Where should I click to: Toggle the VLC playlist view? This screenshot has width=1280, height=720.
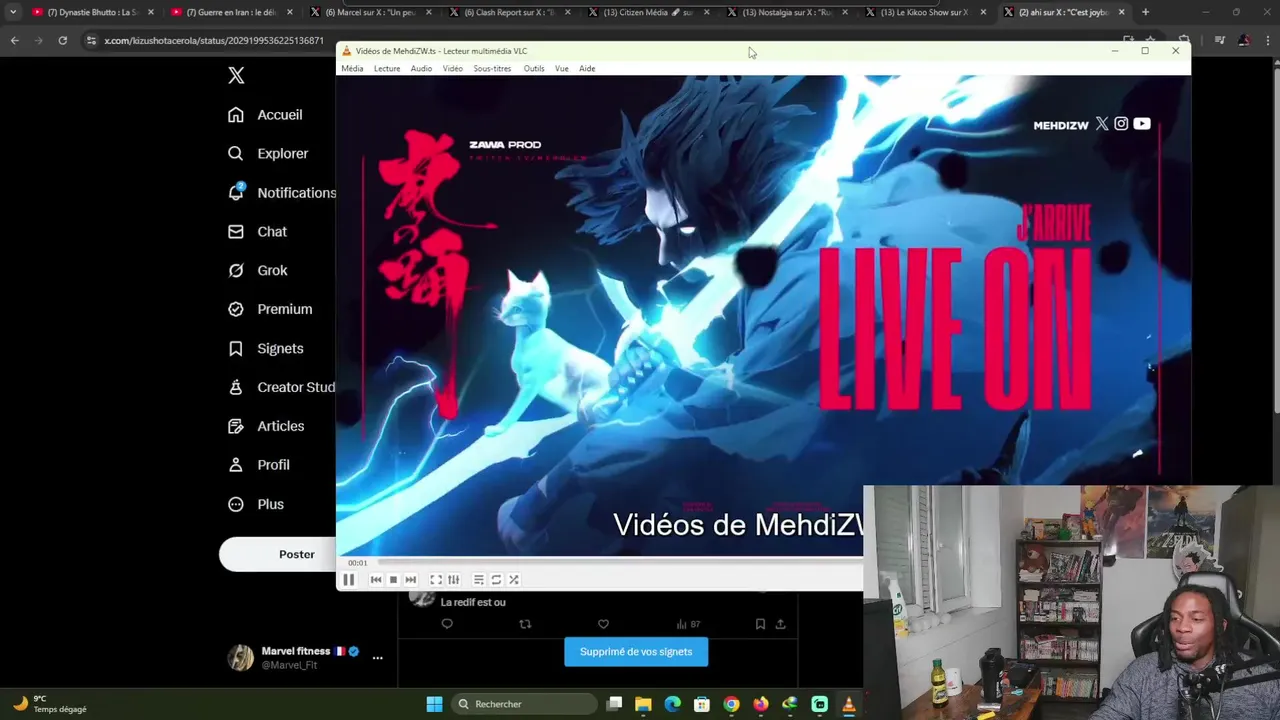click(x=479, y=580)
